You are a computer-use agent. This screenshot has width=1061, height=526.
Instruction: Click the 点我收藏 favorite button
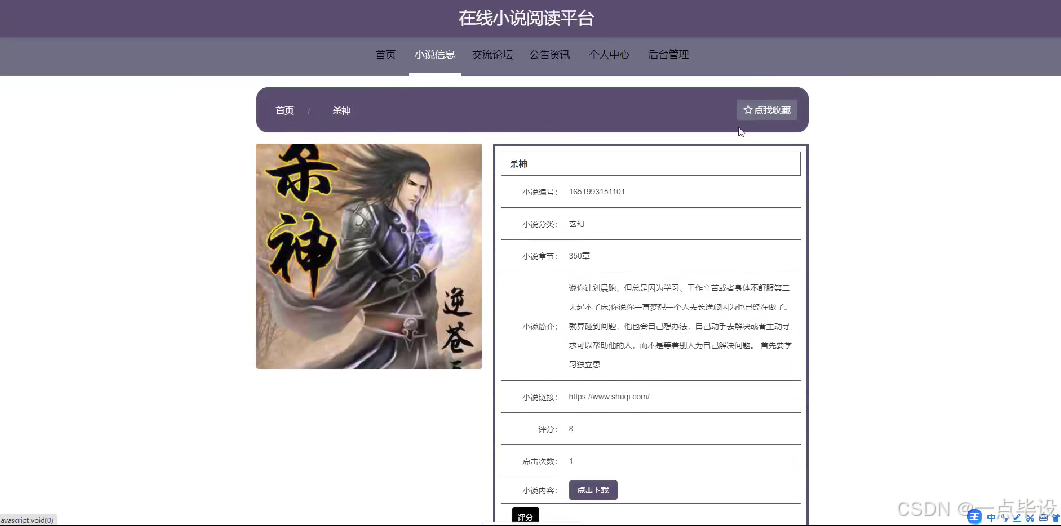coord(767,110)
